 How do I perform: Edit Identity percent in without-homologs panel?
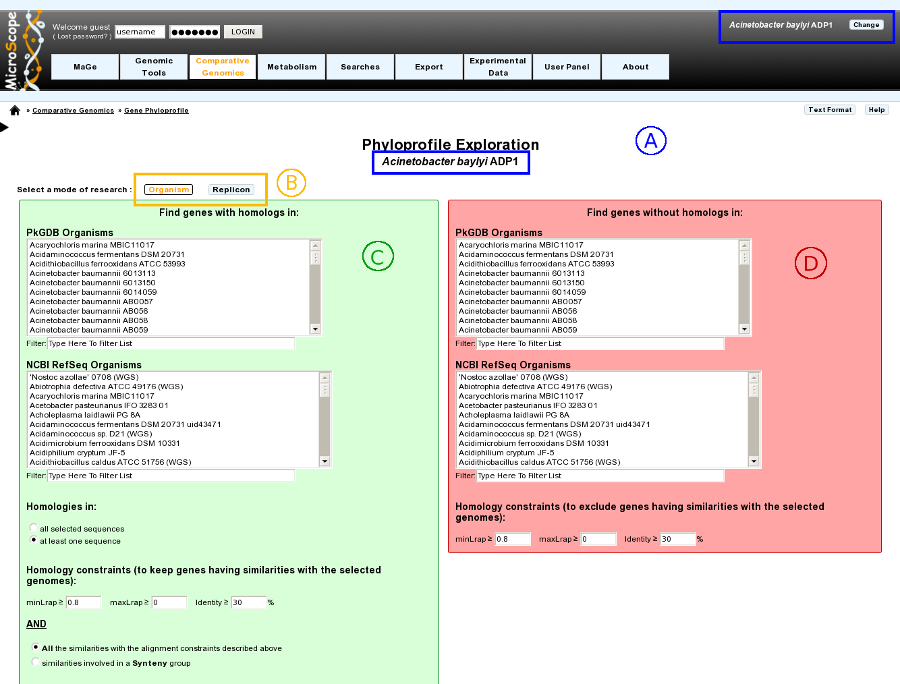click(678, 539)
